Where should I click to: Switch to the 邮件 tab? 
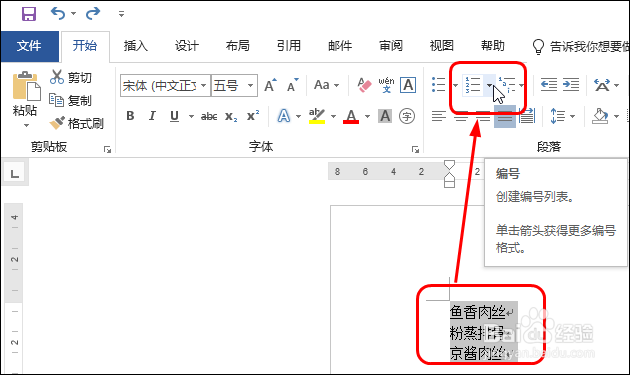tap(340, 46)
